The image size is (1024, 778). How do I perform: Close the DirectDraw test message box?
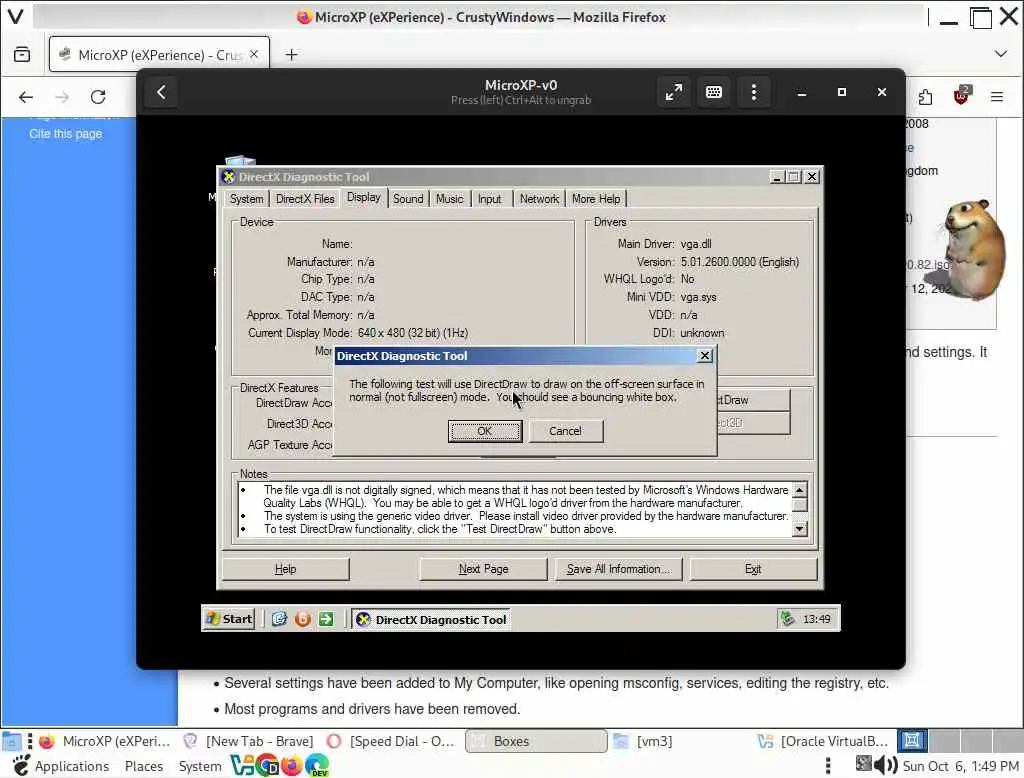point(705,356)
